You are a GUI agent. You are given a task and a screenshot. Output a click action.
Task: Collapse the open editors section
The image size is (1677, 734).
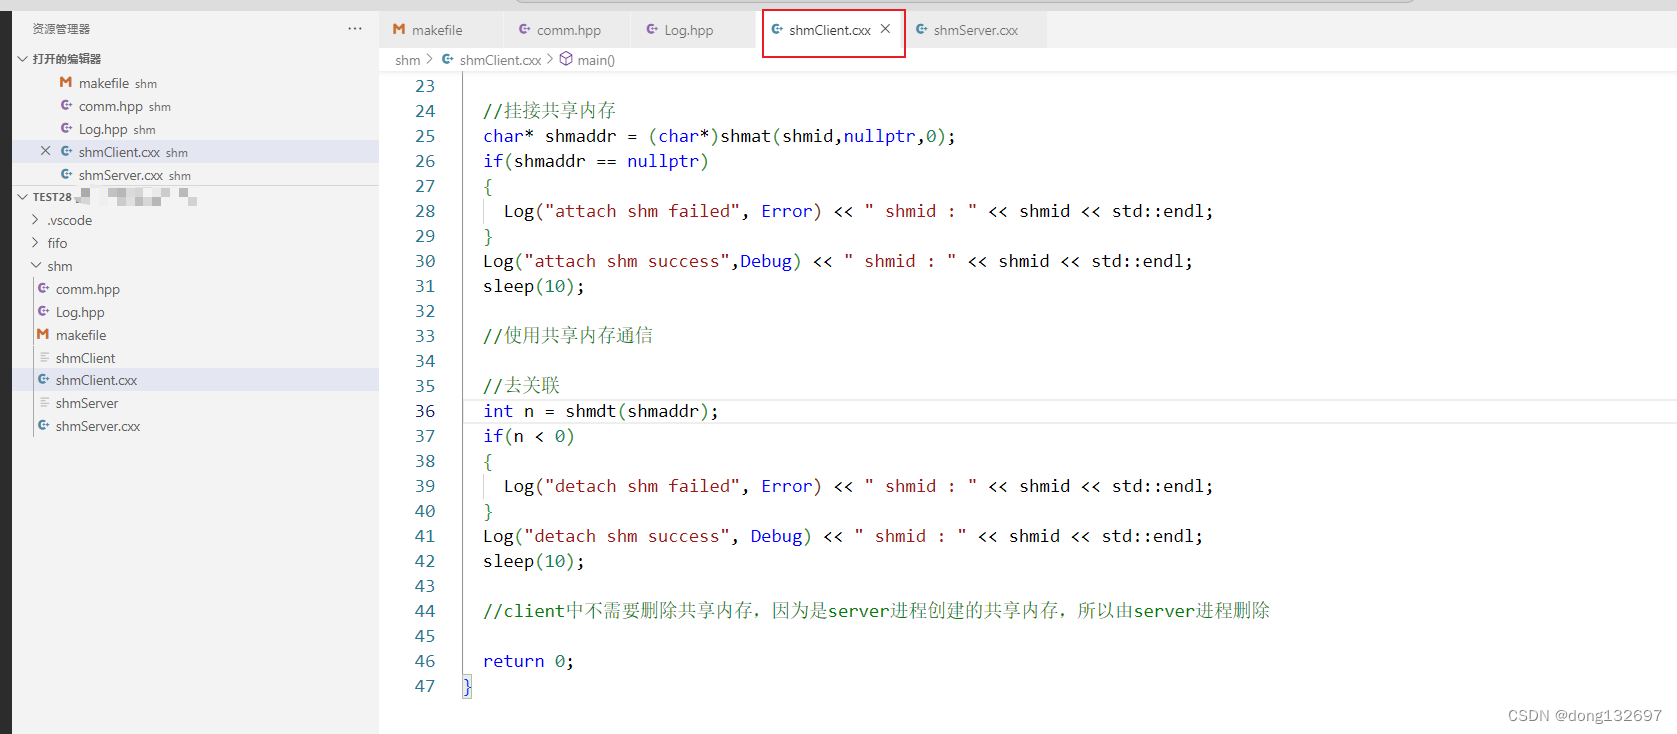point(22,59)
